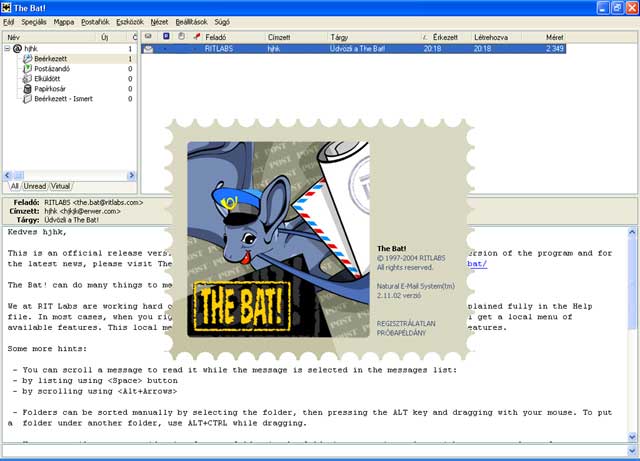The image size is (640, 461).
Task: Click the Postázandó outbox folder icon
Action: (27, 69)
